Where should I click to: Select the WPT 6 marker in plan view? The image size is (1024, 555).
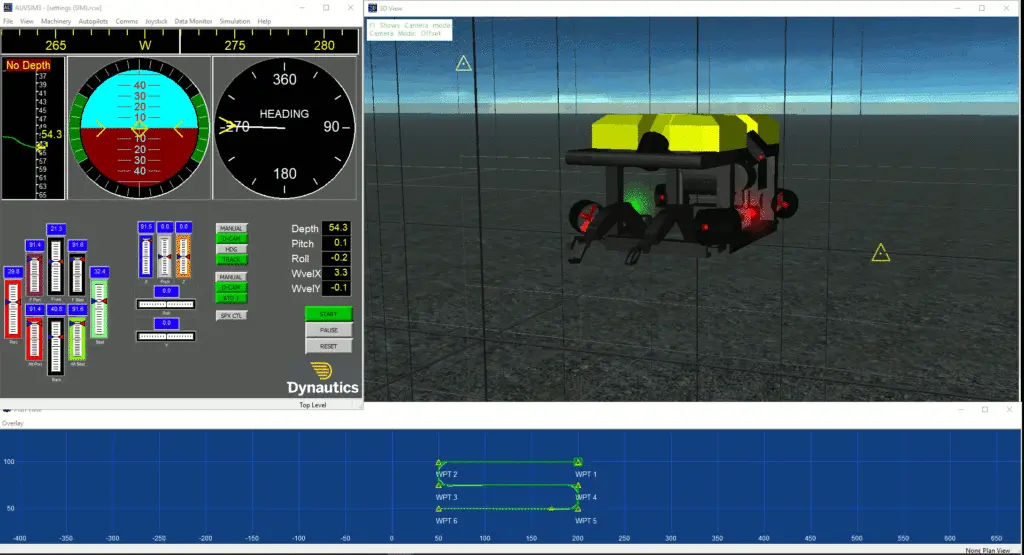(x=439, y=509)
